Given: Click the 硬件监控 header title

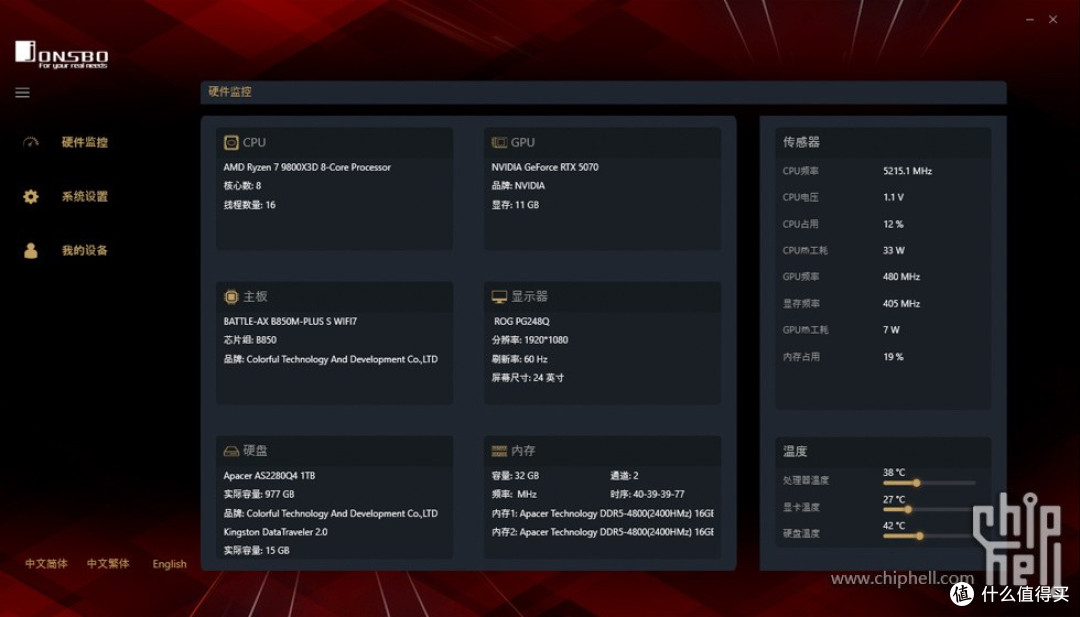Looking at the screenshot, I should pos(230,92).
